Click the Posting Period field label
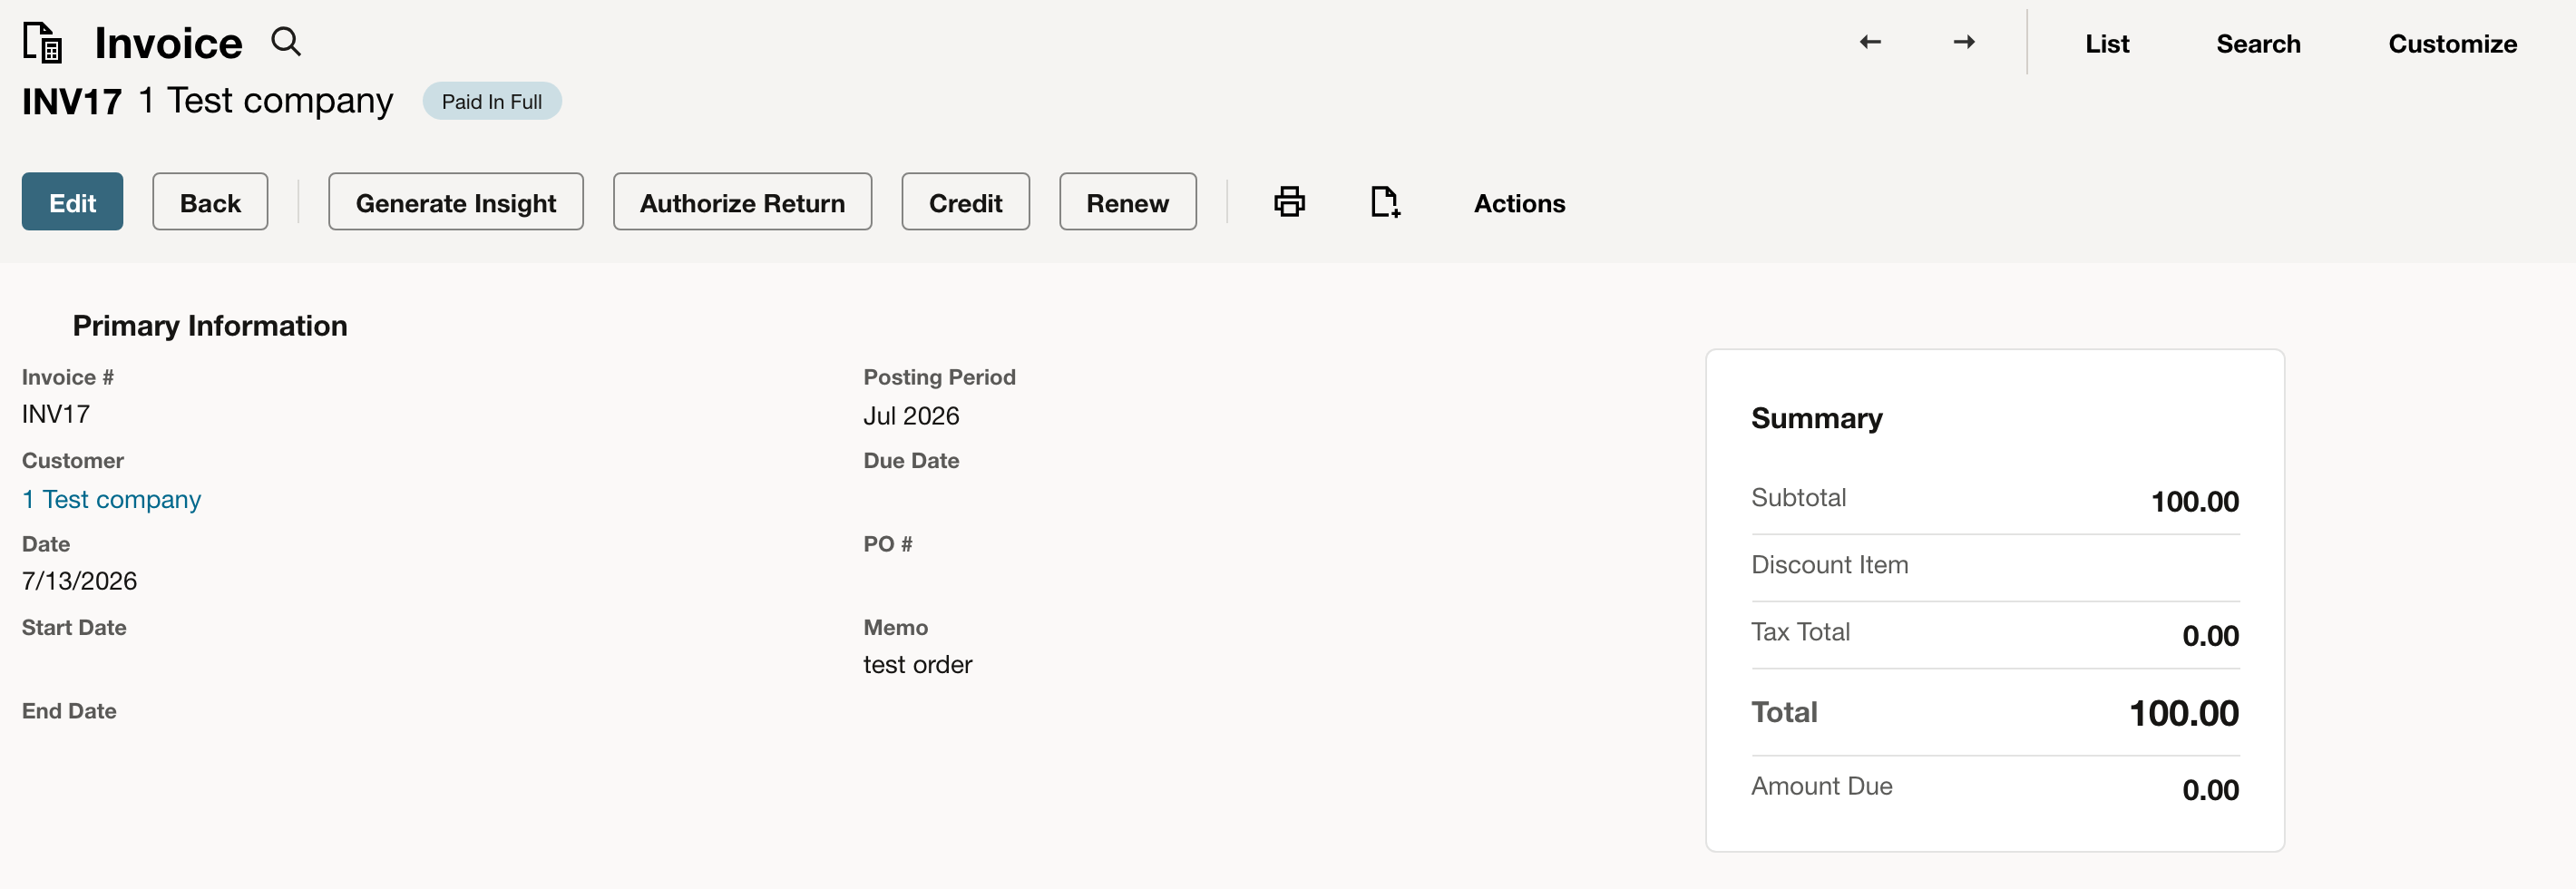The image size is (2576, 889). pos(939,377)
